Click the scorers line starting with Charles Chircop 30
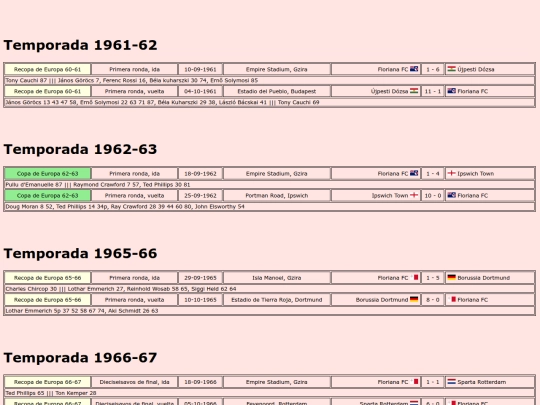Screen dimensions: 540x405 [x=269, y=289]
